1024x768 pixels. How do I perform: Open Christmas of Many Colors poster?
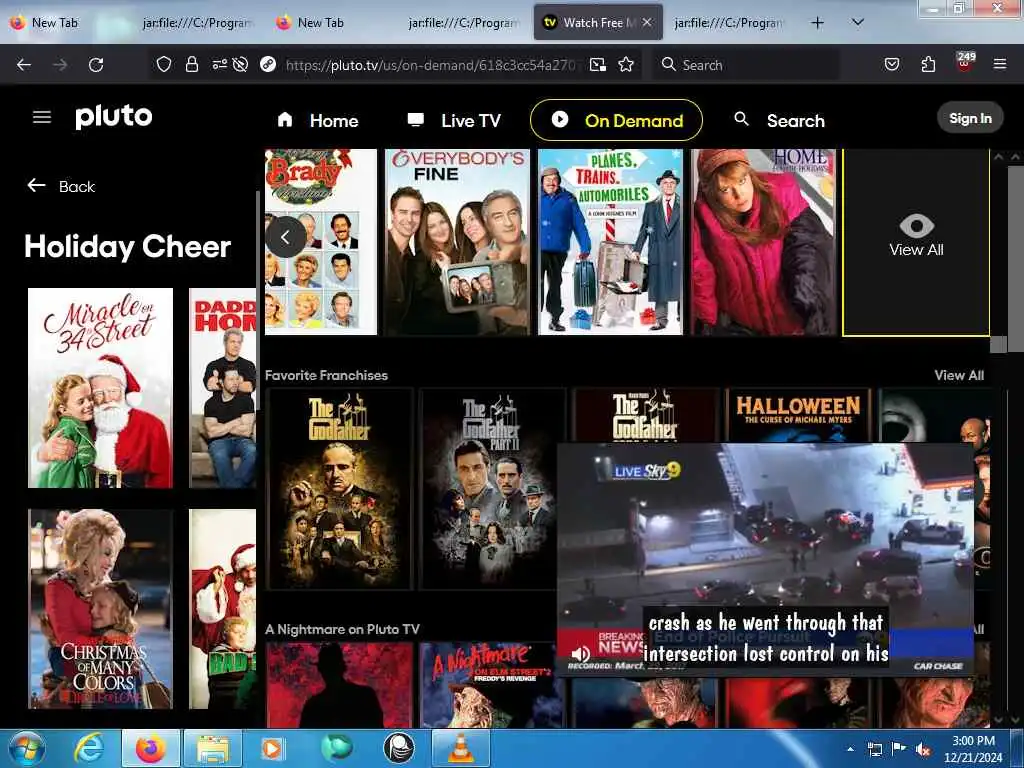101,609
